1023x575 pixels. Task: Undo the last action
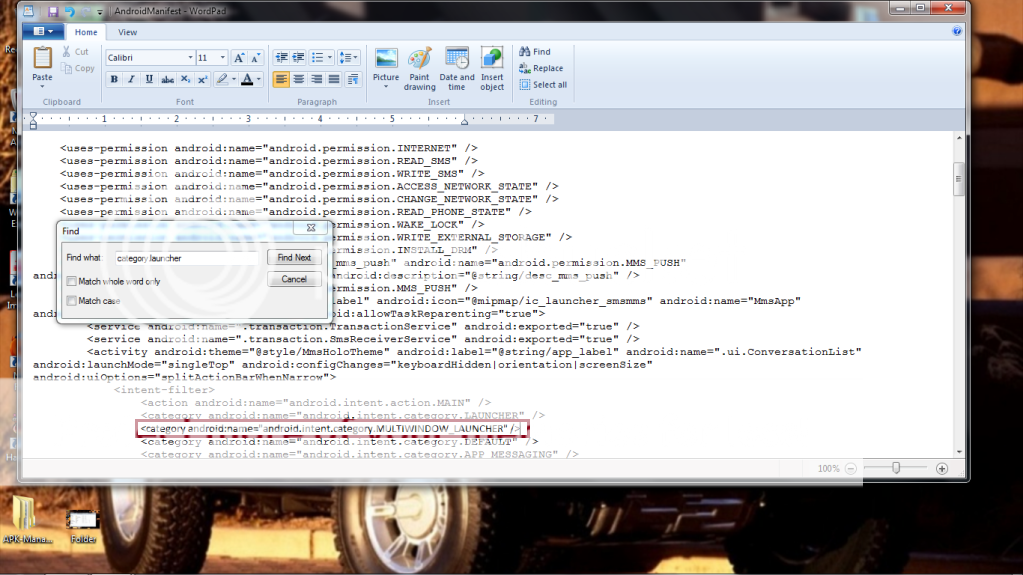[69, 11]
